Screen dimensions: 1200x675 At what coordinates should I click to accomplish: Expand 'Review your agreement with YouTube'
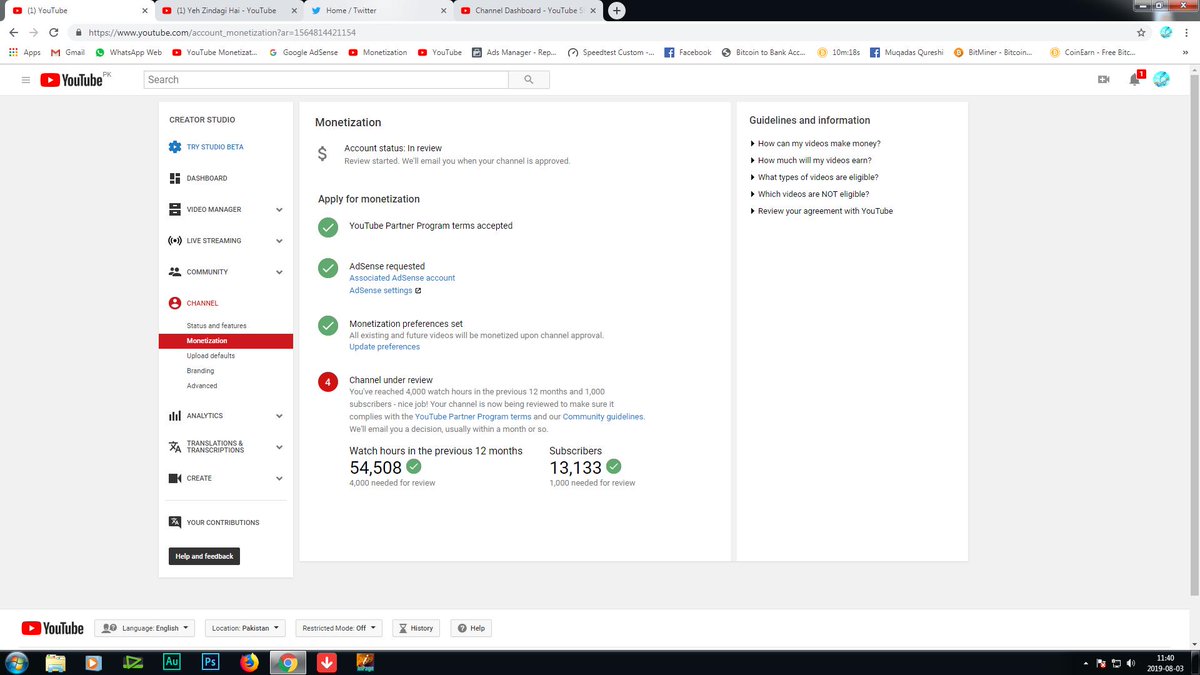pyautogui.click(x=821, y=211)
